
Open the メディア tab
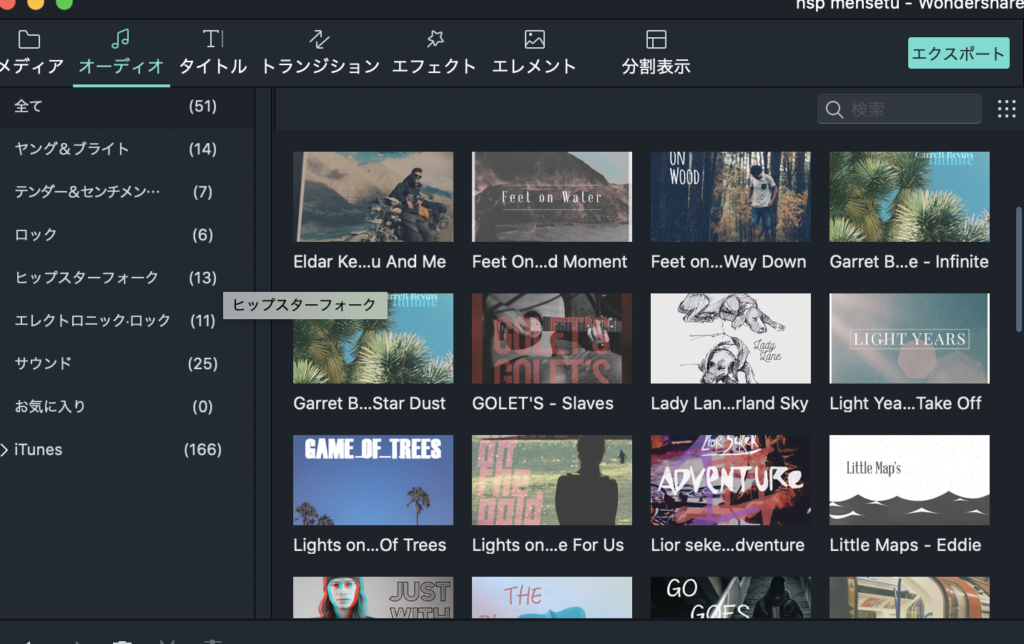point(29,52)
